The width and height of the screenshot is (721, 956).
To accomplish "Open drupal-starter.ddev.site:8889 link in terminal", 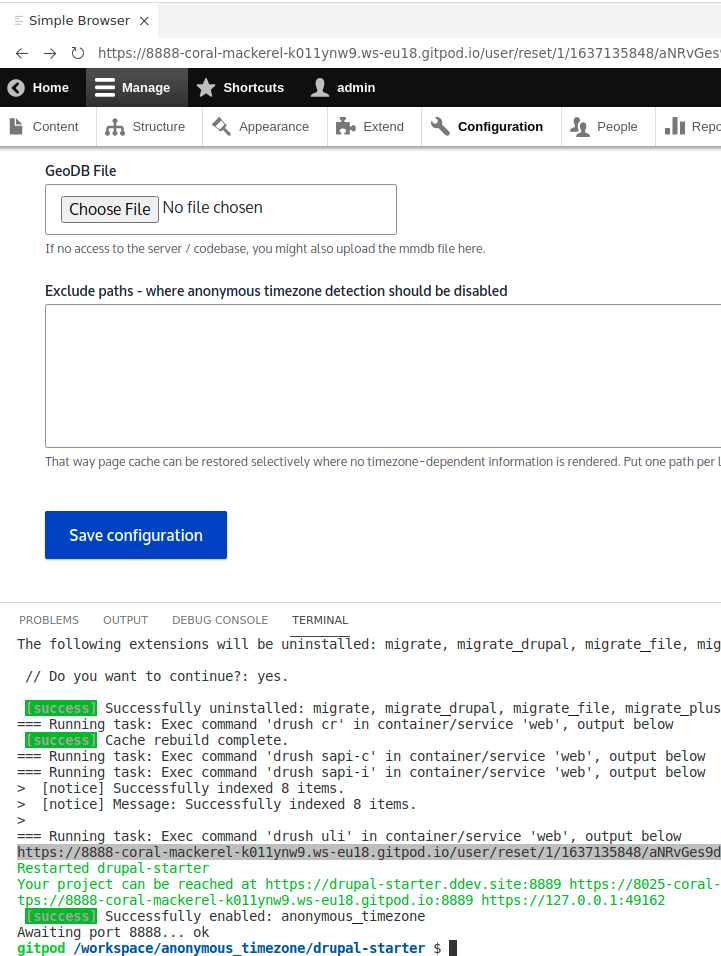I will coord(413,884).
